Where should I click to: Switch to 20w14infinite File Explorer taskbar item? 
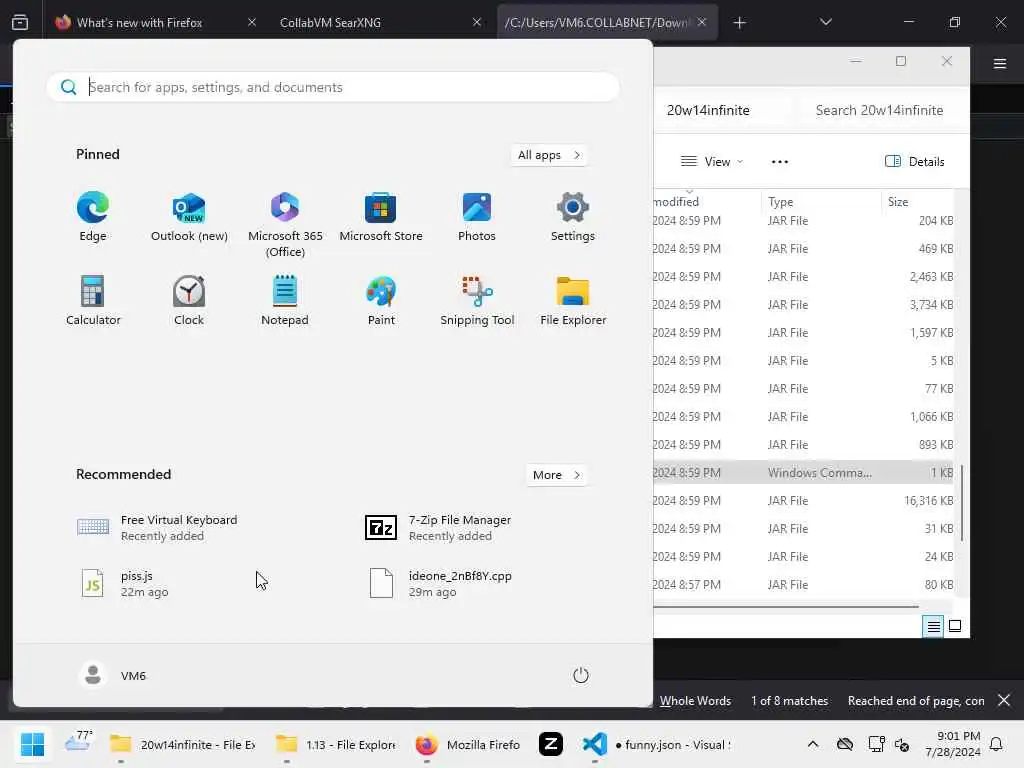[183, 744]
